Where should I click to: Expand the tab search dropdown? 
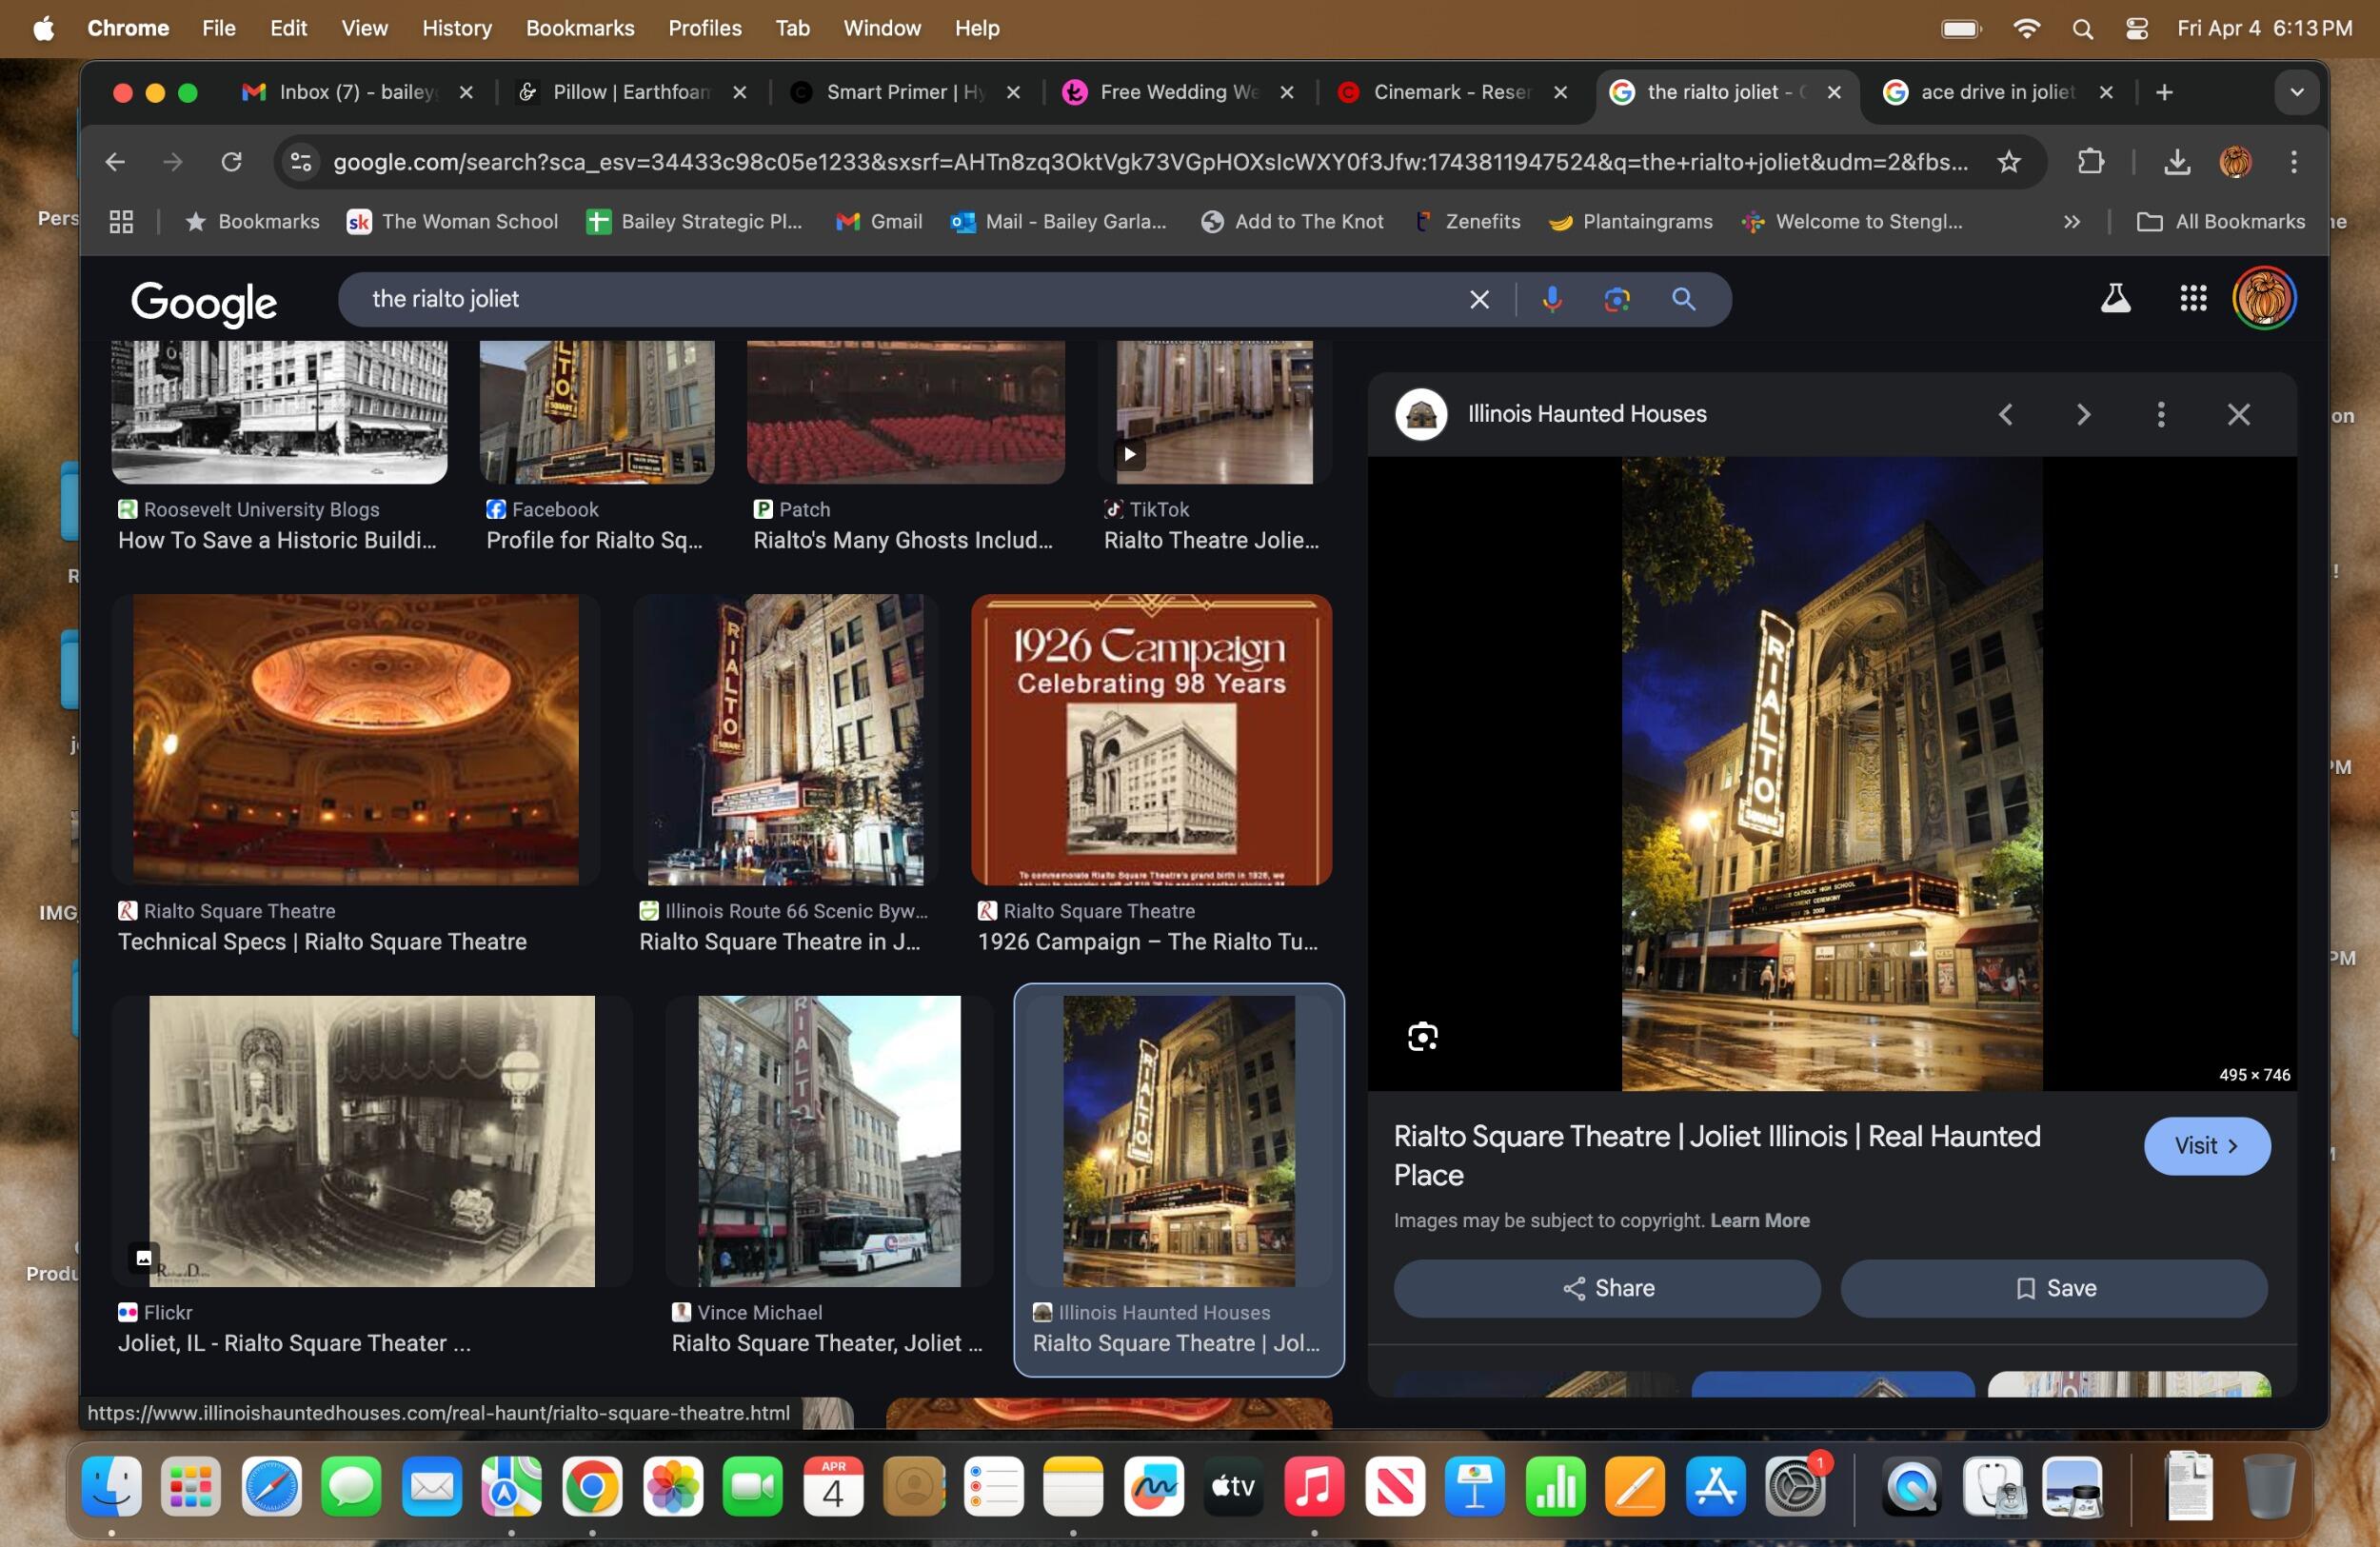[2297, 92]
